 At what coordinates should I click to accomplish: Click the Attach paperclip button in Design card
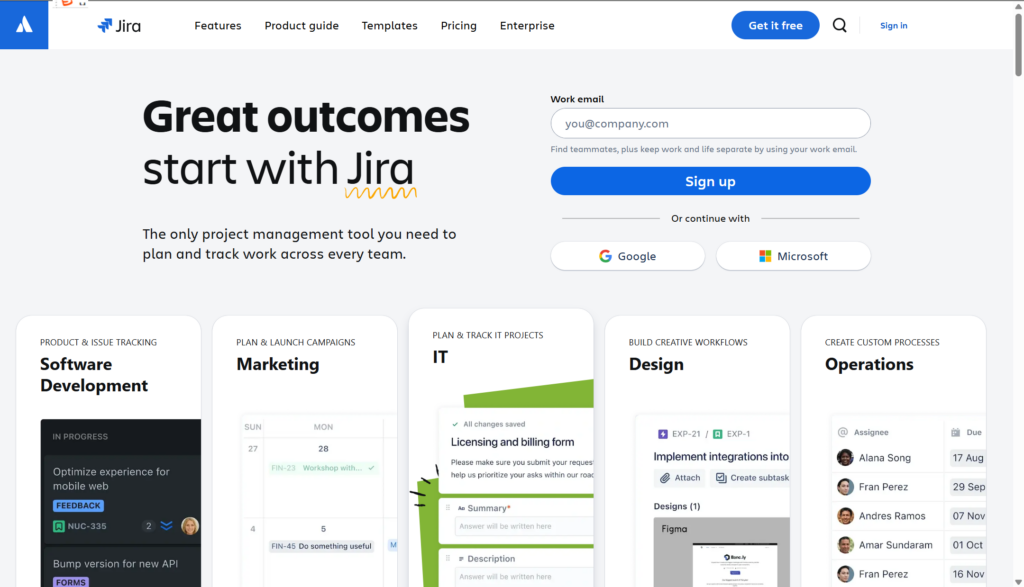[680, 478]
